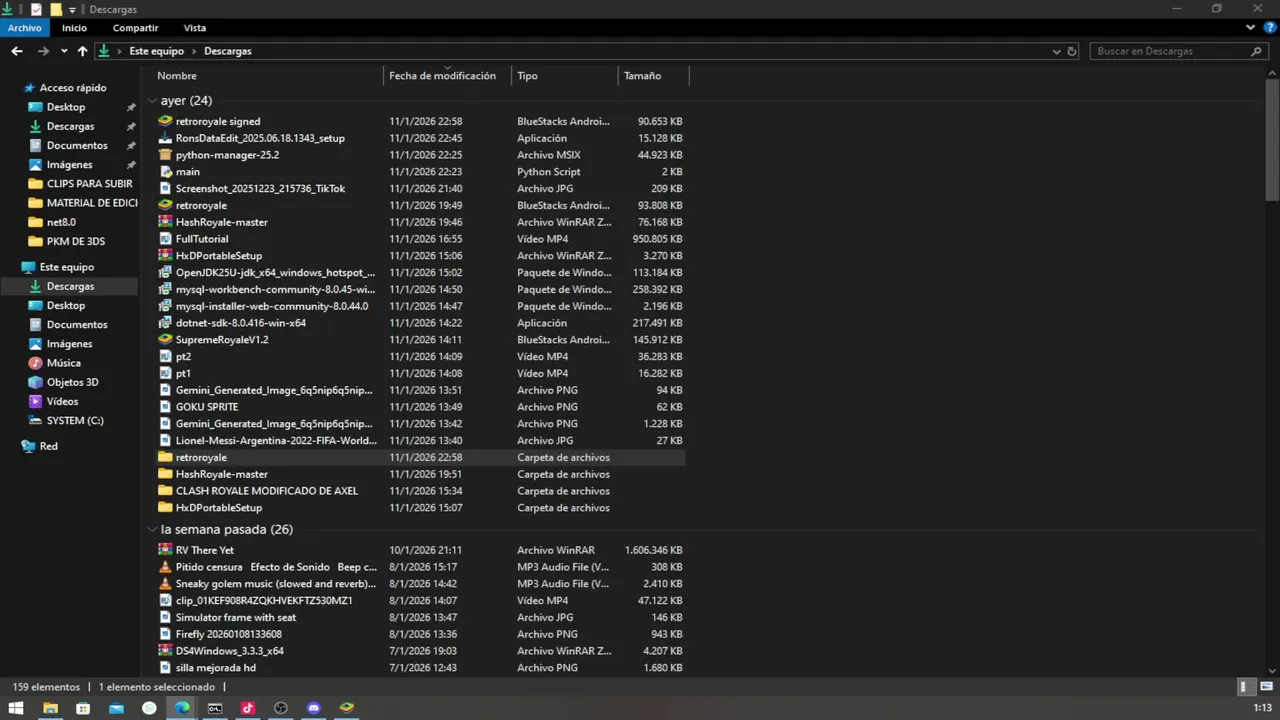Viewport: 1280px width, 720px height.
Task: Select 'retroroyale signed' BlueStacks file icon
Action: pyautogui.click(x=166, y=121)
